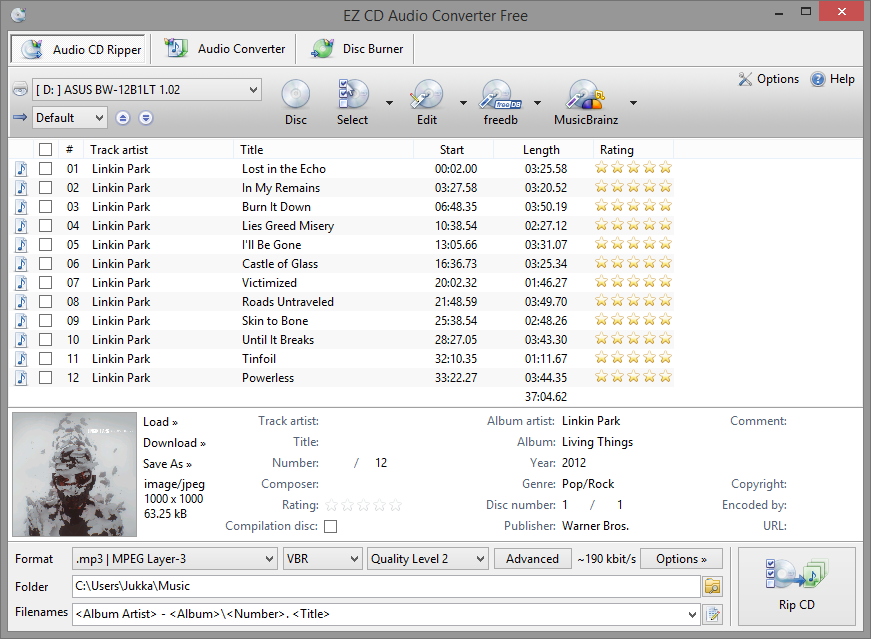Click Download » for cover art

(174, 443)
